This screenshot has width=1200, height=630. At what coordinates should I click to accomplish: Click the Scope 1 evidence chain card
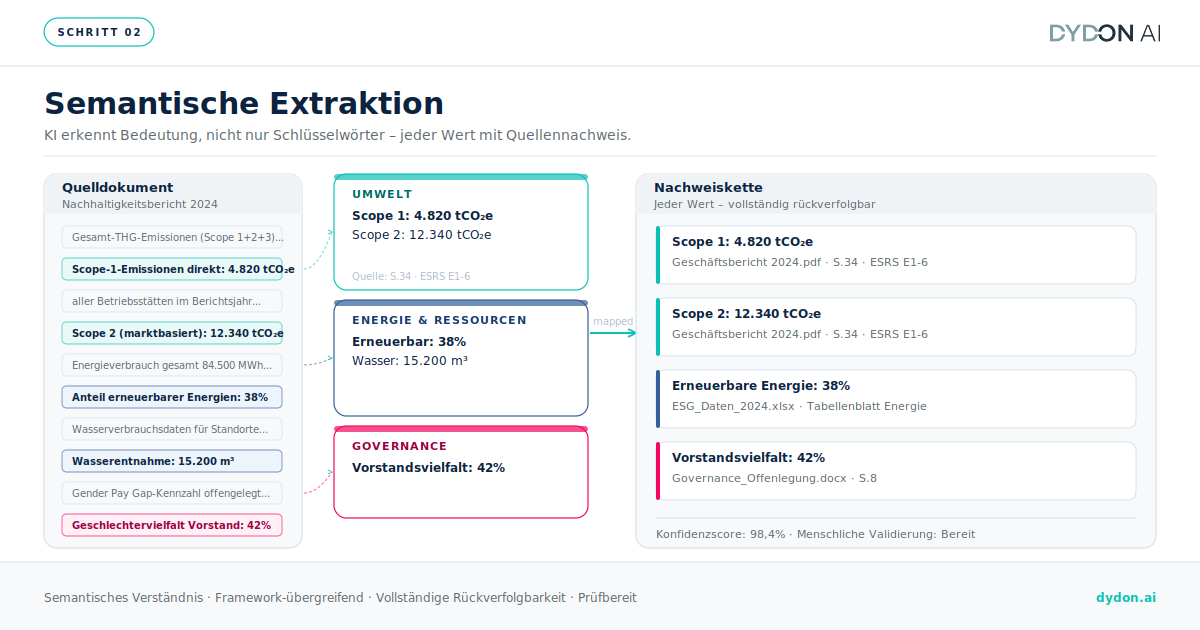(896, 255)
